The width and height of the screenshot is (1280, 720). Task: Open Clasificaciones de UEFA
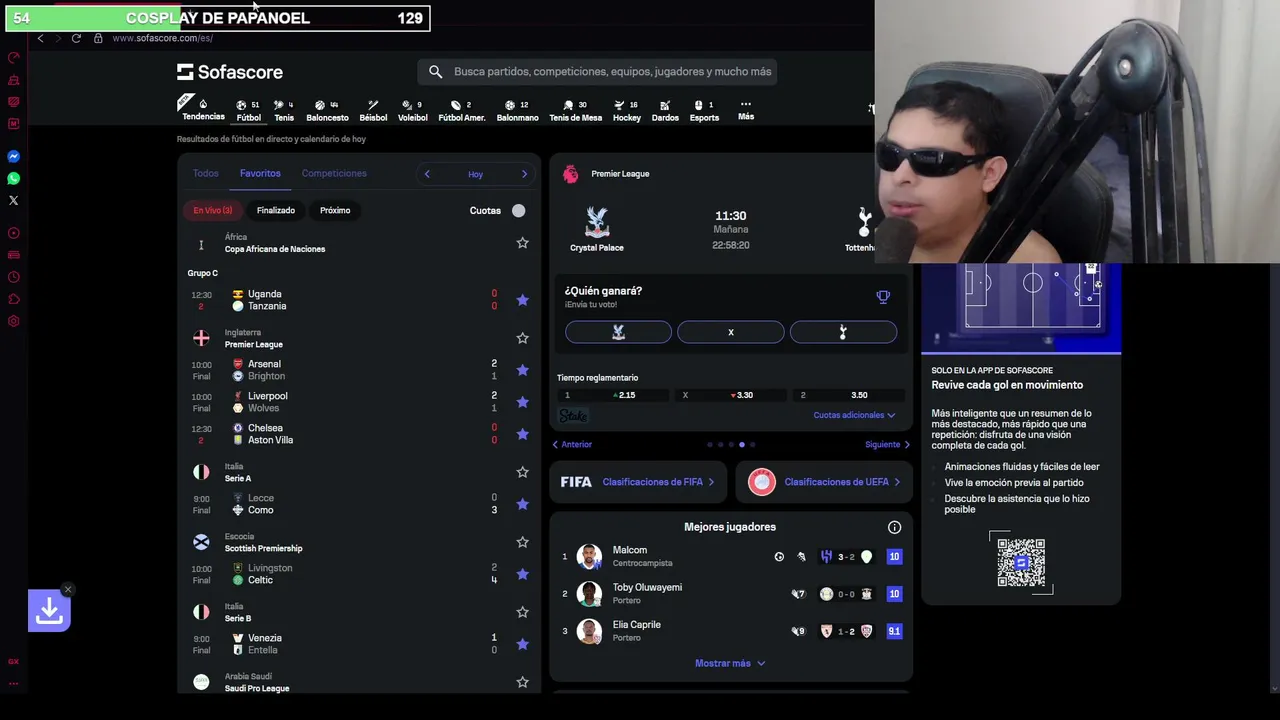point(824,482)
